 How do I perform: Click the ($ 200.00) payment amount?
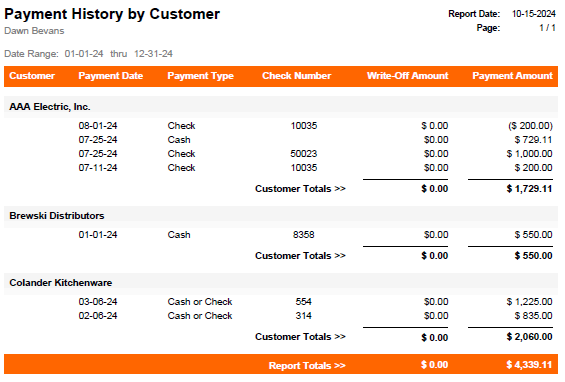pos(530,126)
